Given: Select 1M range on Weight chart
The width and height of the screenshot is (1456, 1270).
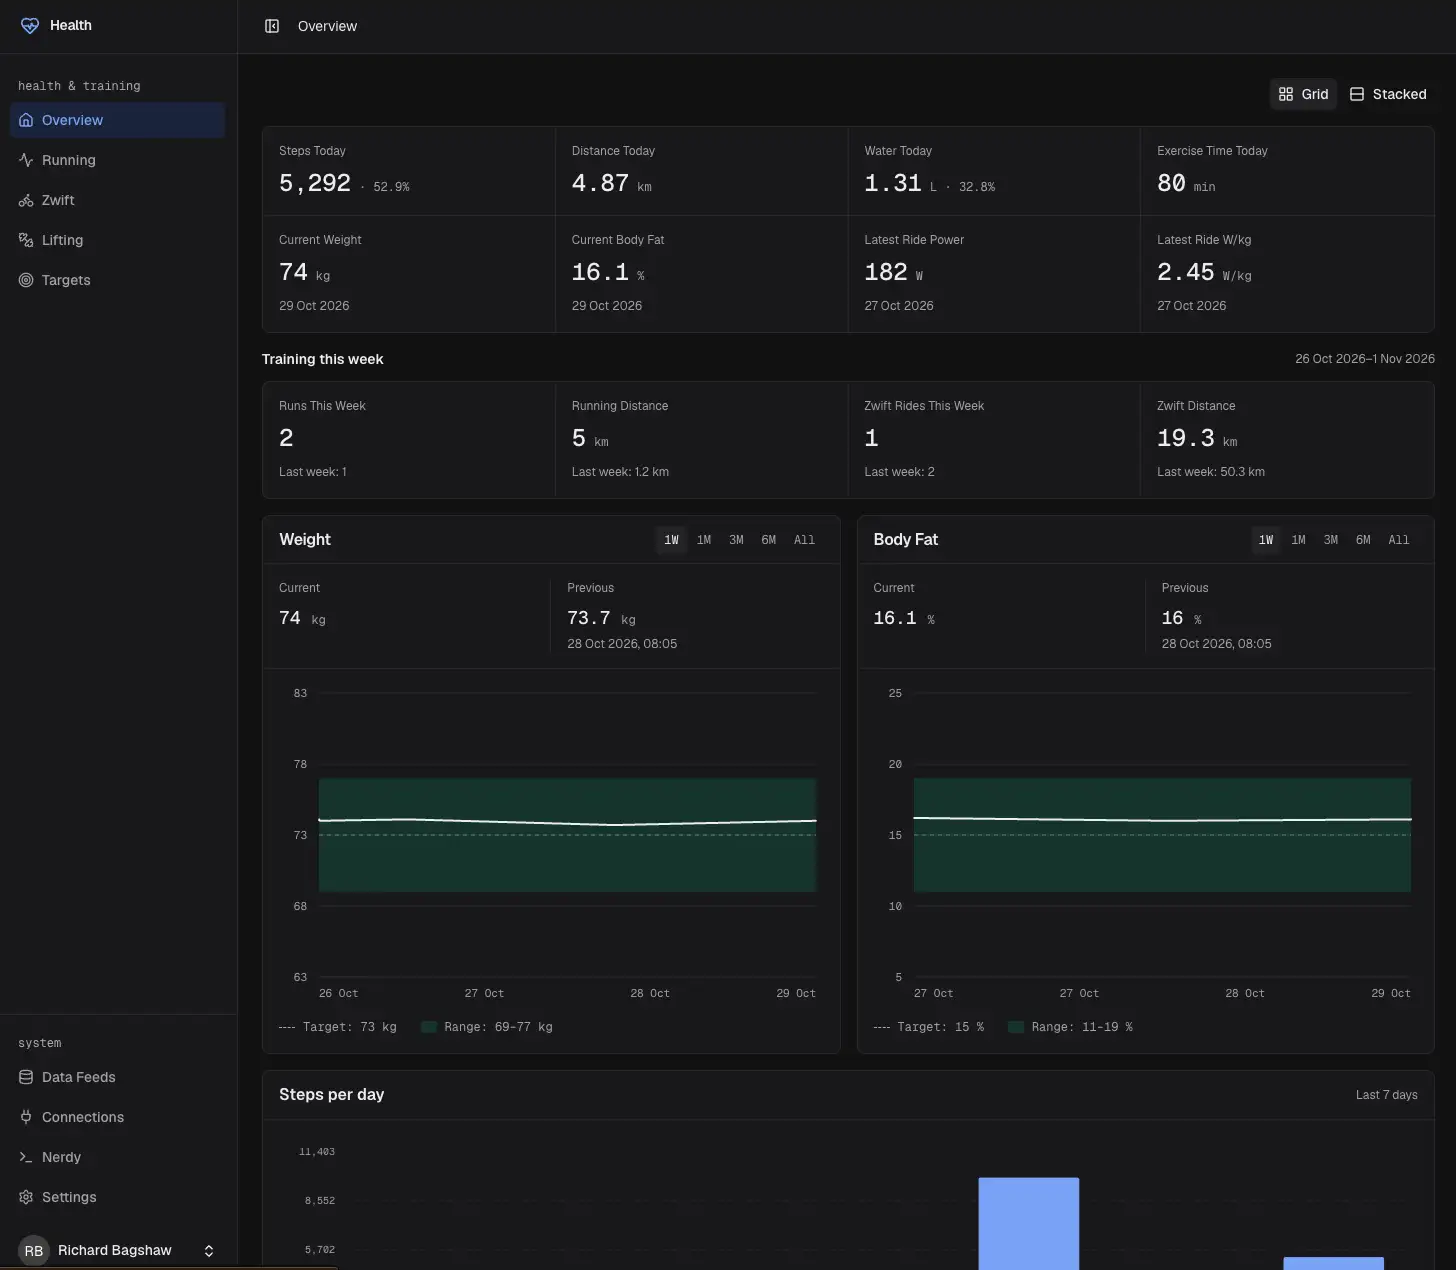Looking at the screenshot, I should (704, 540).
